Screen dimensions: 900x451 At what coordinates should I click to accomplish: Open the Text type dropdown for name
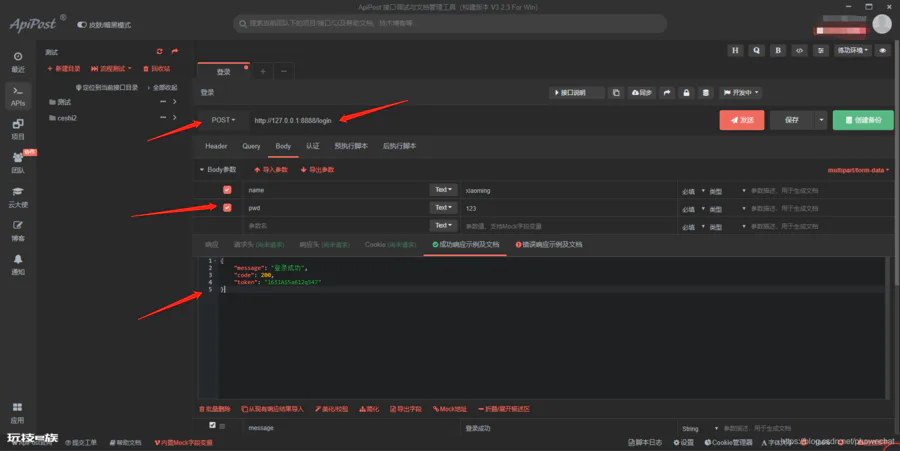[x=444, y=190]
